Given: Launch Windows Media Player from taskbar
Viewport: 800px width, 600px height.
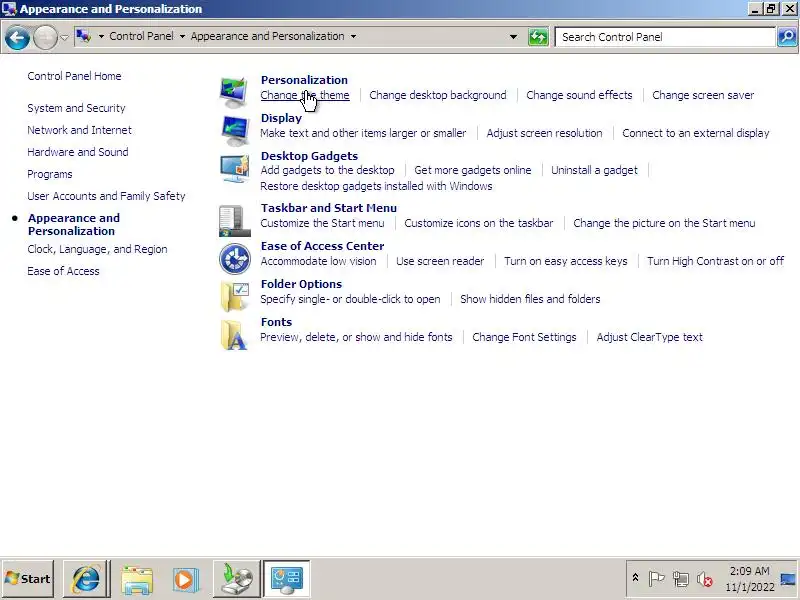Looking at the screenshot, I should tap(184, 579).
